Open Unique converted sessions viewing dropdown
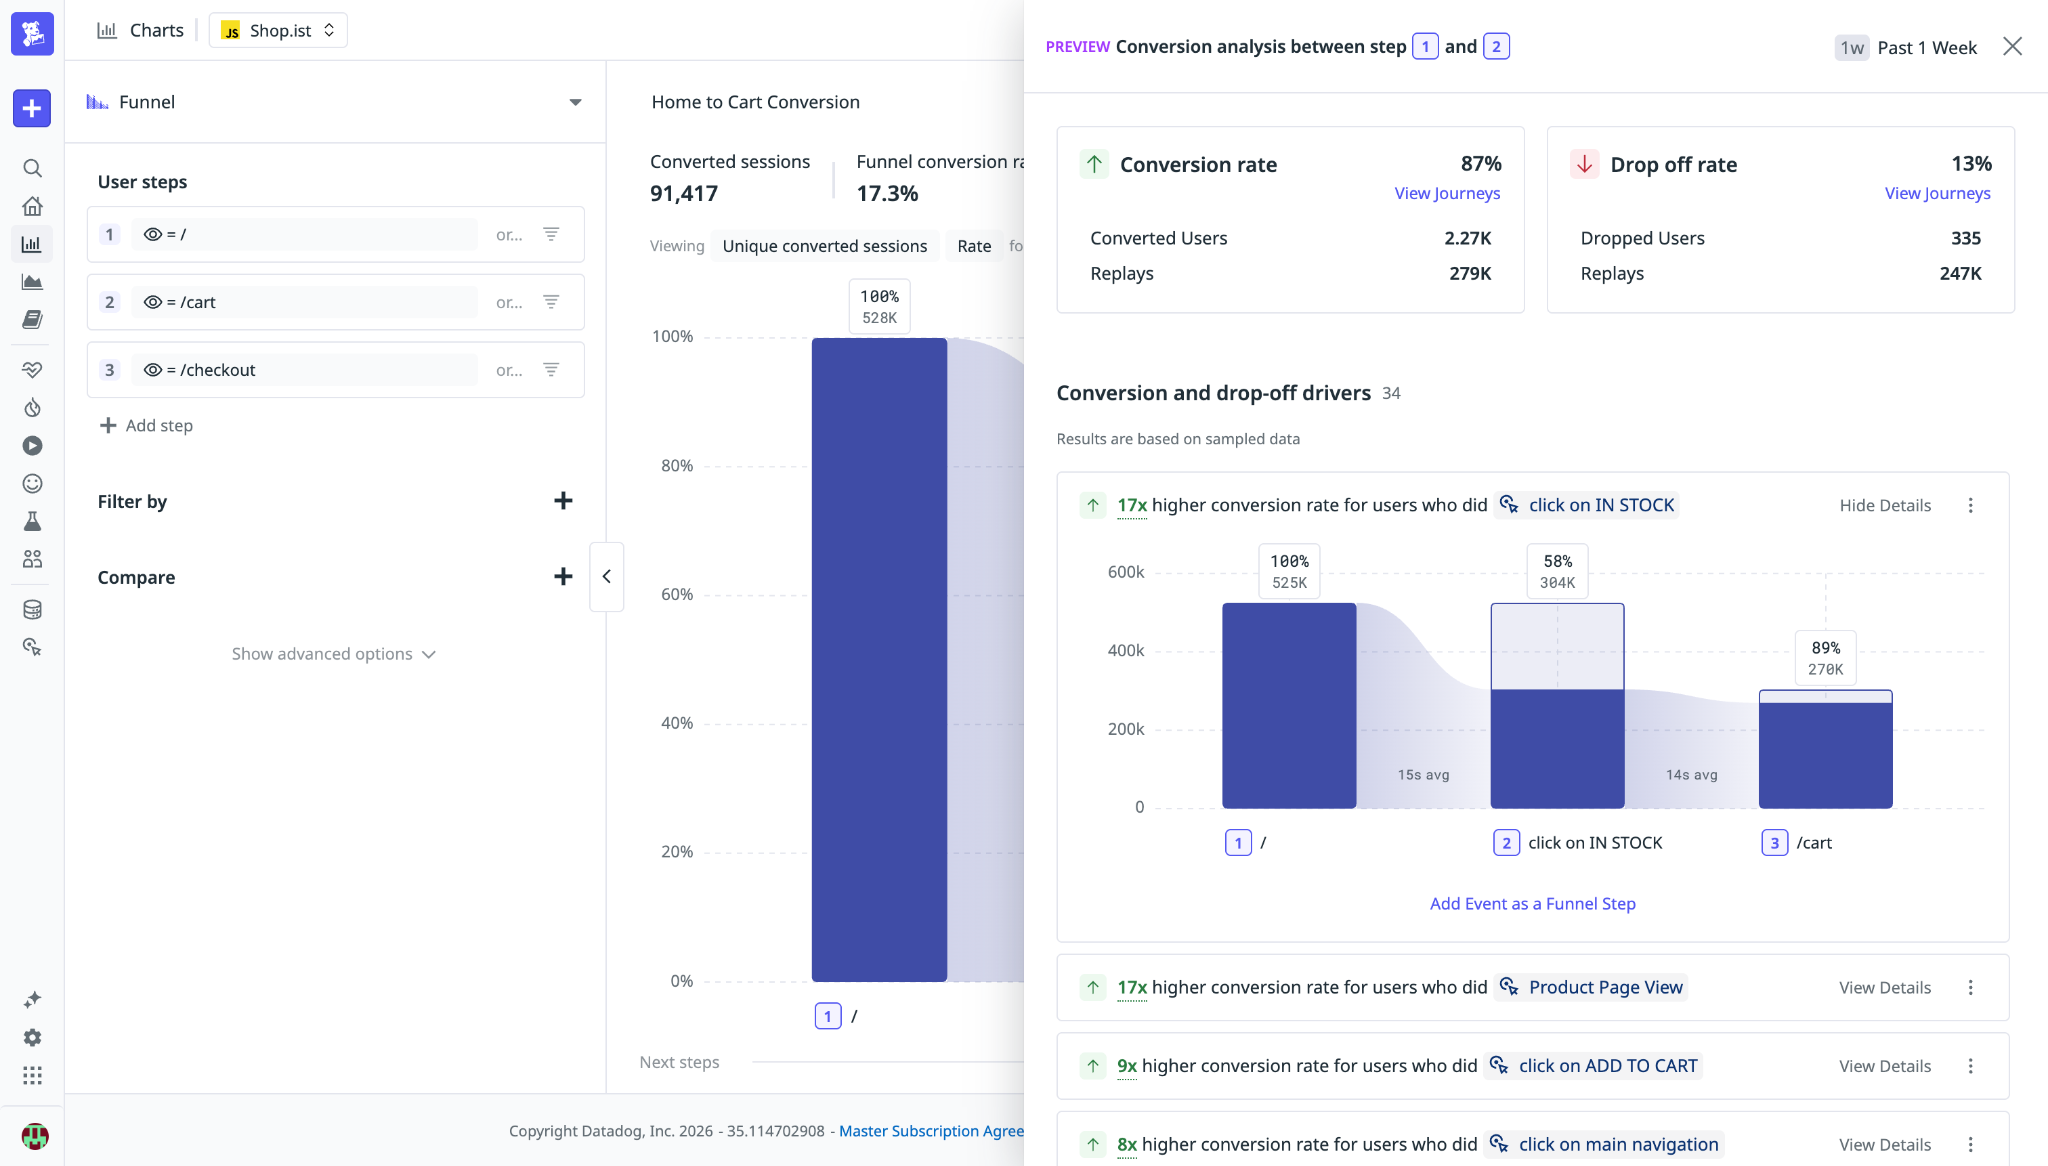Screen dimensions: 2048x1166 825,246
